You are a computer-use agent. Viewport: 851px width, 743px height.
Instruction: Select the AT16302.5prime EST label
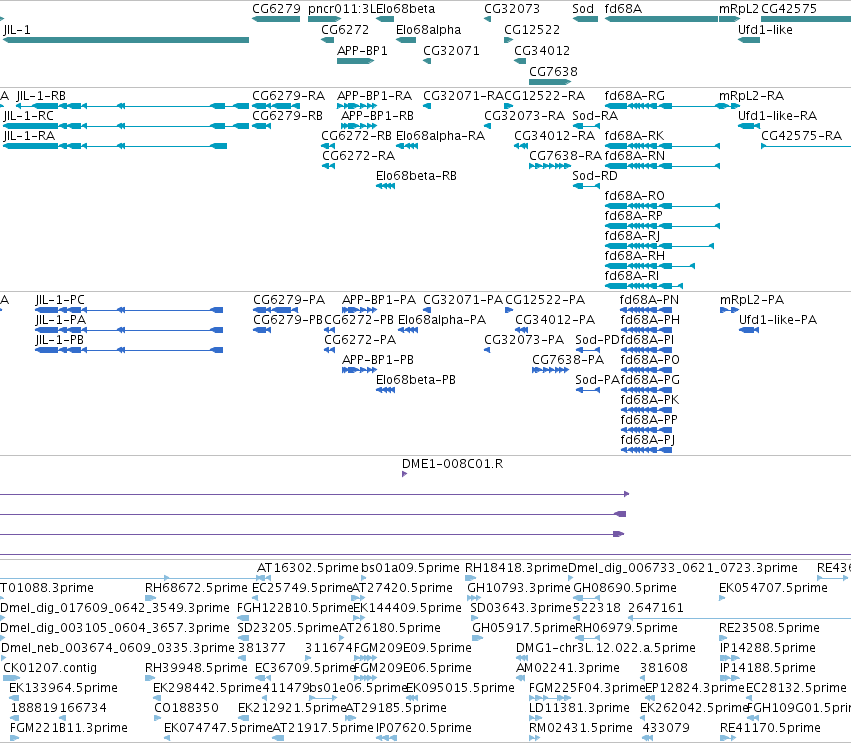(308, 568)
